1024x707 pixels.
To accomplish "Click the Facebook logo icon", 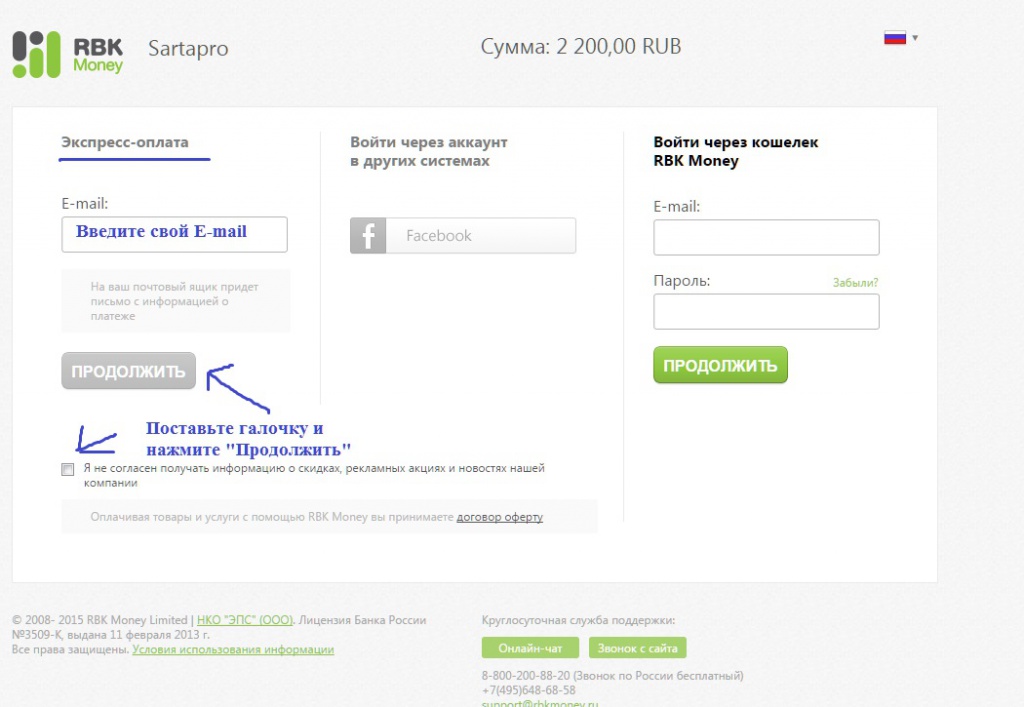I will point(368,236).
